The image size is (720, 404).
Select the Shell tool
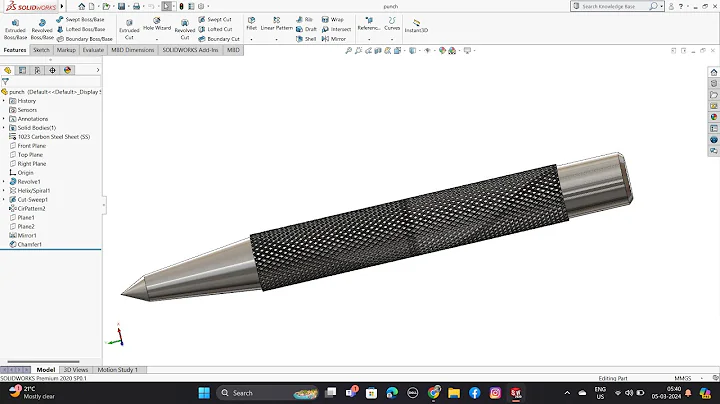(x=306, y=39)
